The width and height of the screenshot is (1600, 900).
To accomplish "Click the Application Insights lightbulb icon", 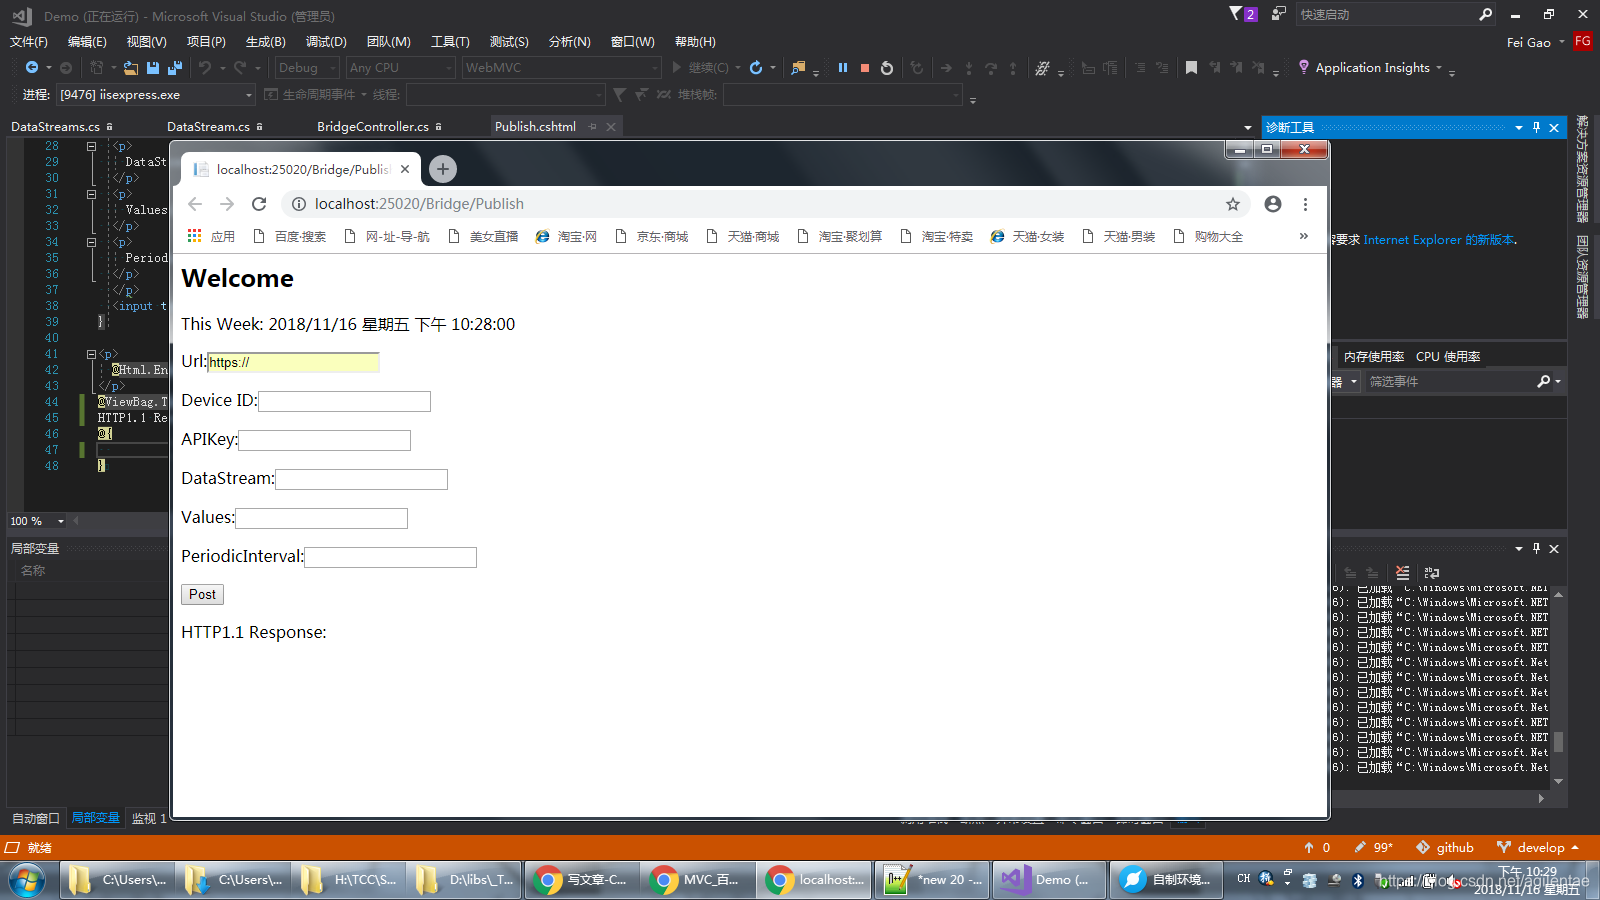I will 1304,67.
